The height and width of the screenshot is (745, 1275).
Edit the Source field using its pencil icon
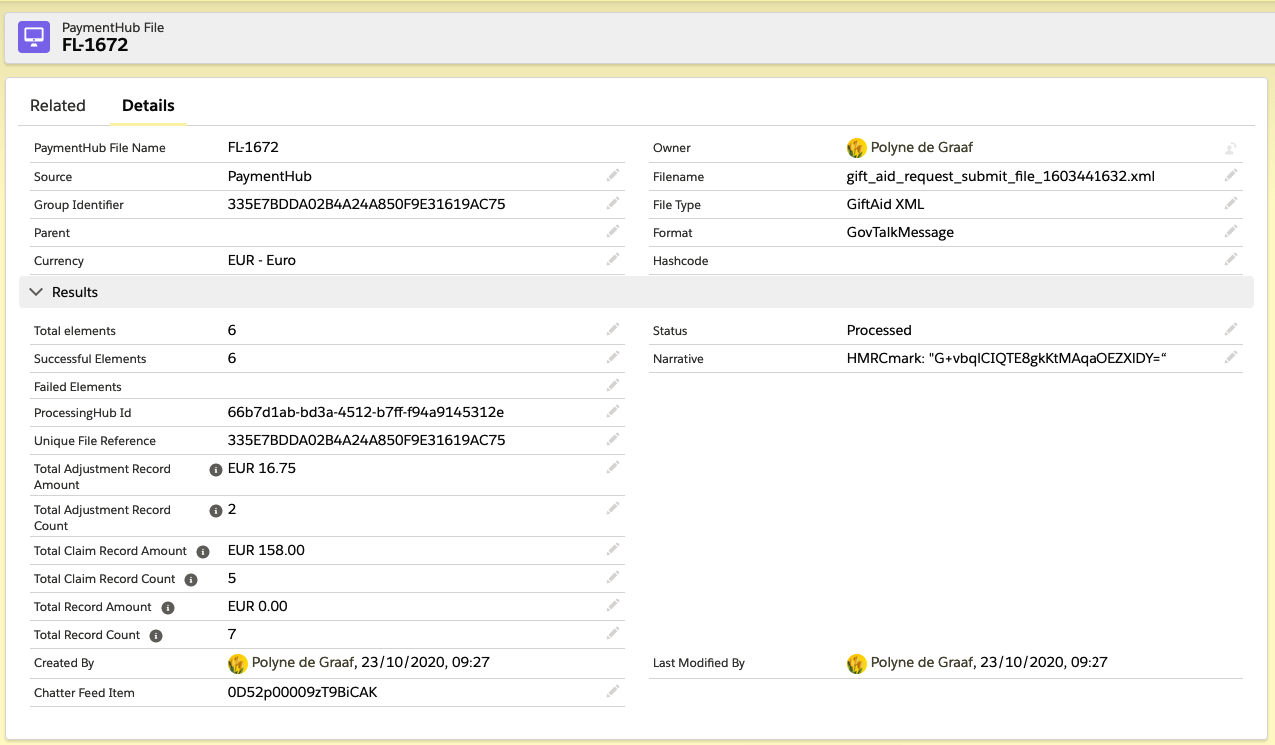point(613,175)
